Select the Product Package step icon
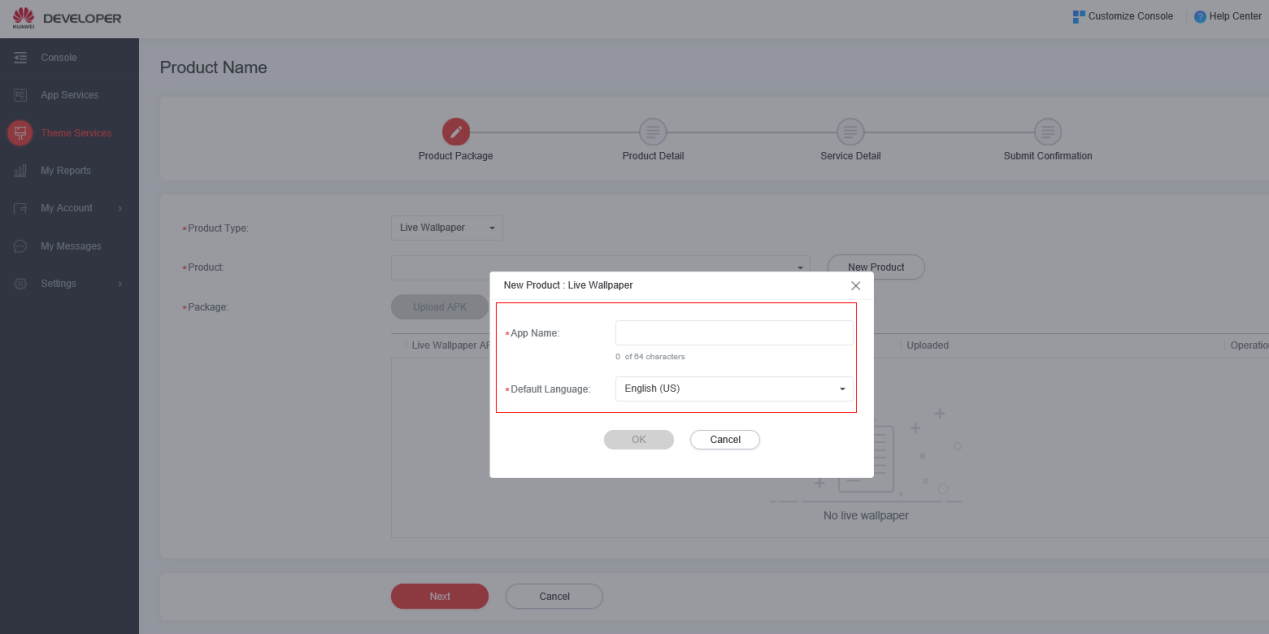The height and width of the screenshot is (634, 1269). (455, 131)
